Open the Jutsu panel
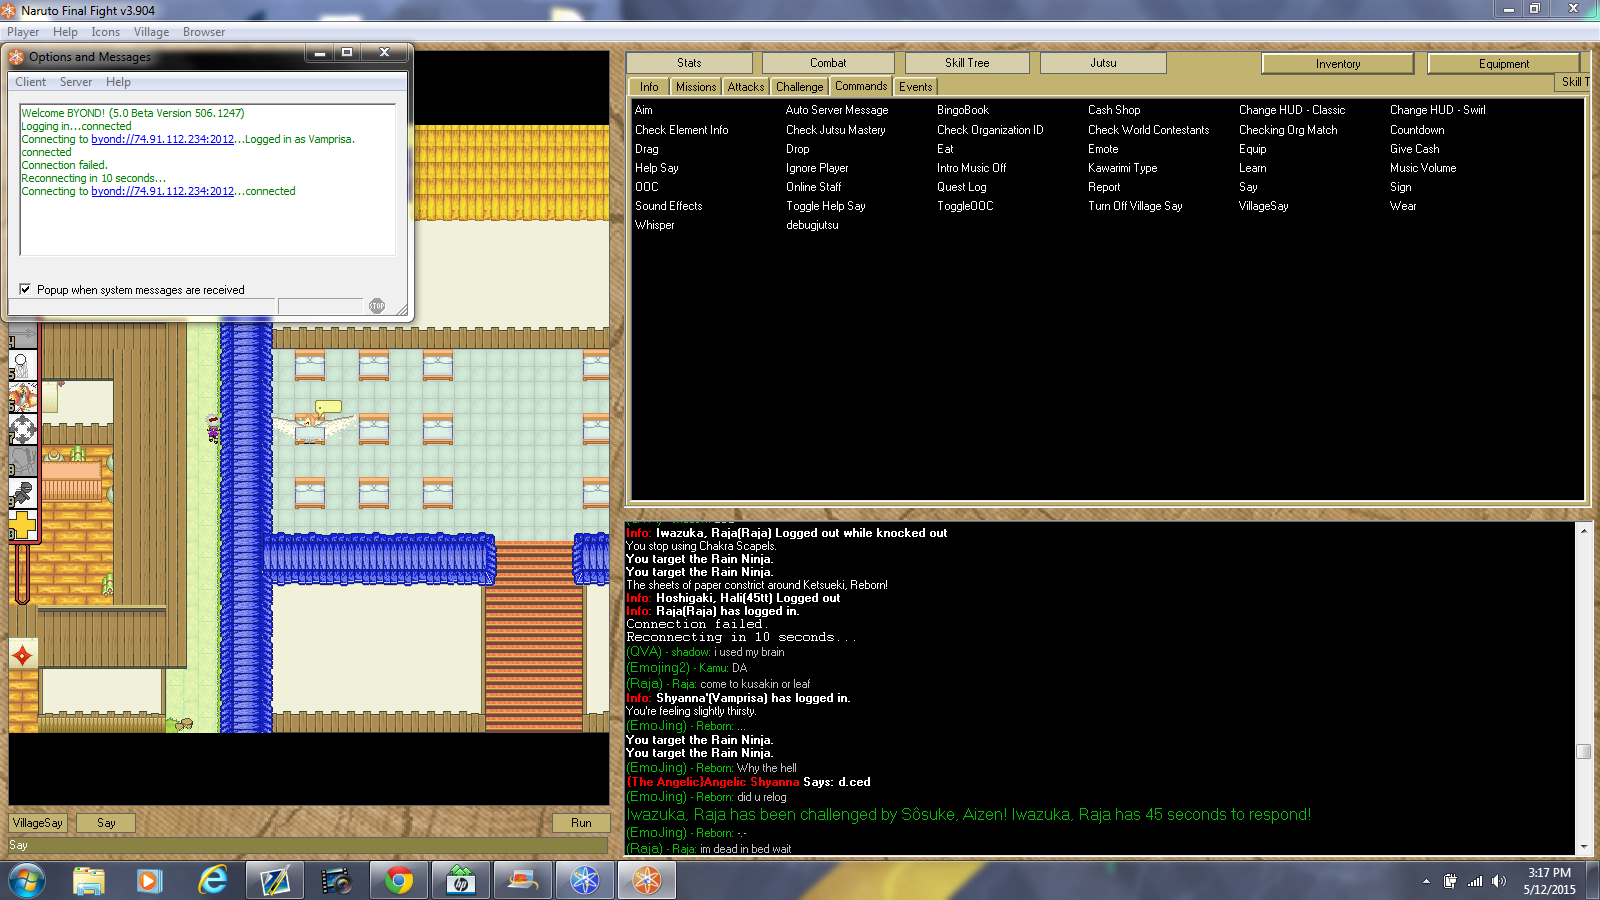The height and width of the screenshot is (900, 1600). point(1103,63)
